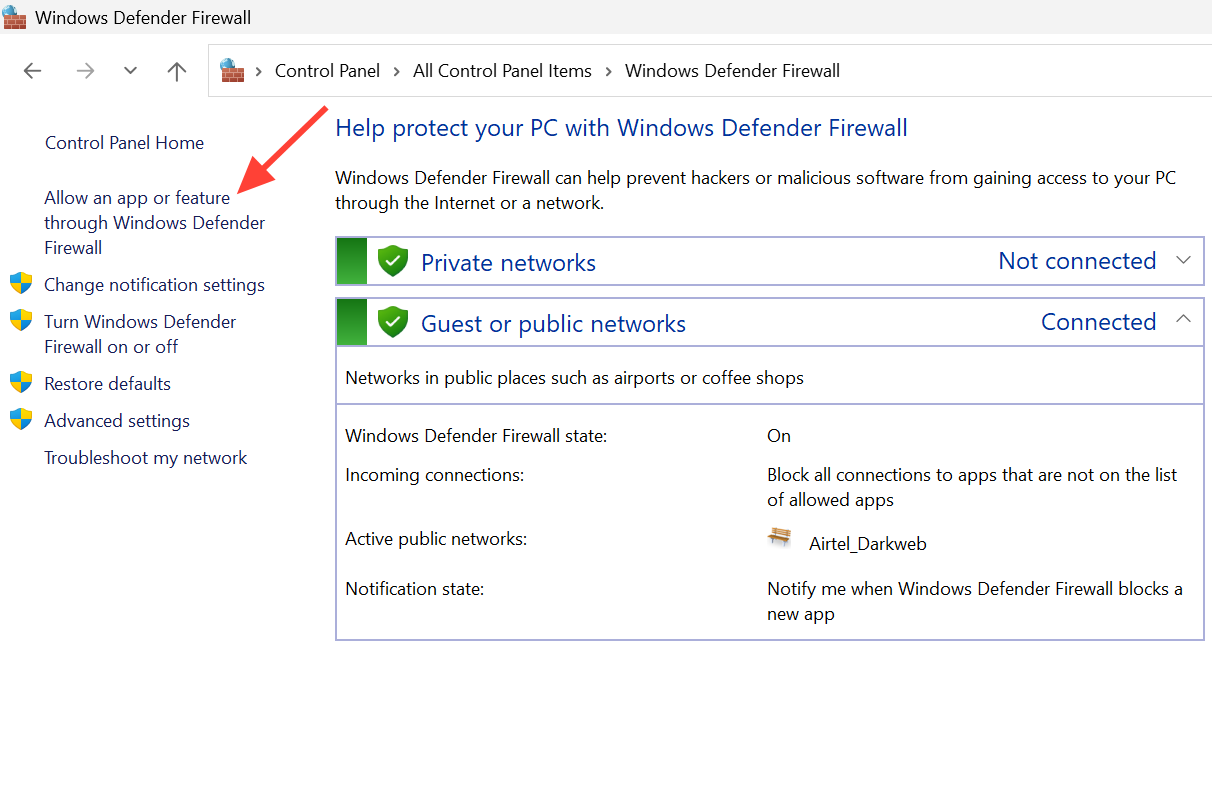Click Networks in public places description text
The width and height of the screenshot is (1212, 790).
tap(574, 378)
